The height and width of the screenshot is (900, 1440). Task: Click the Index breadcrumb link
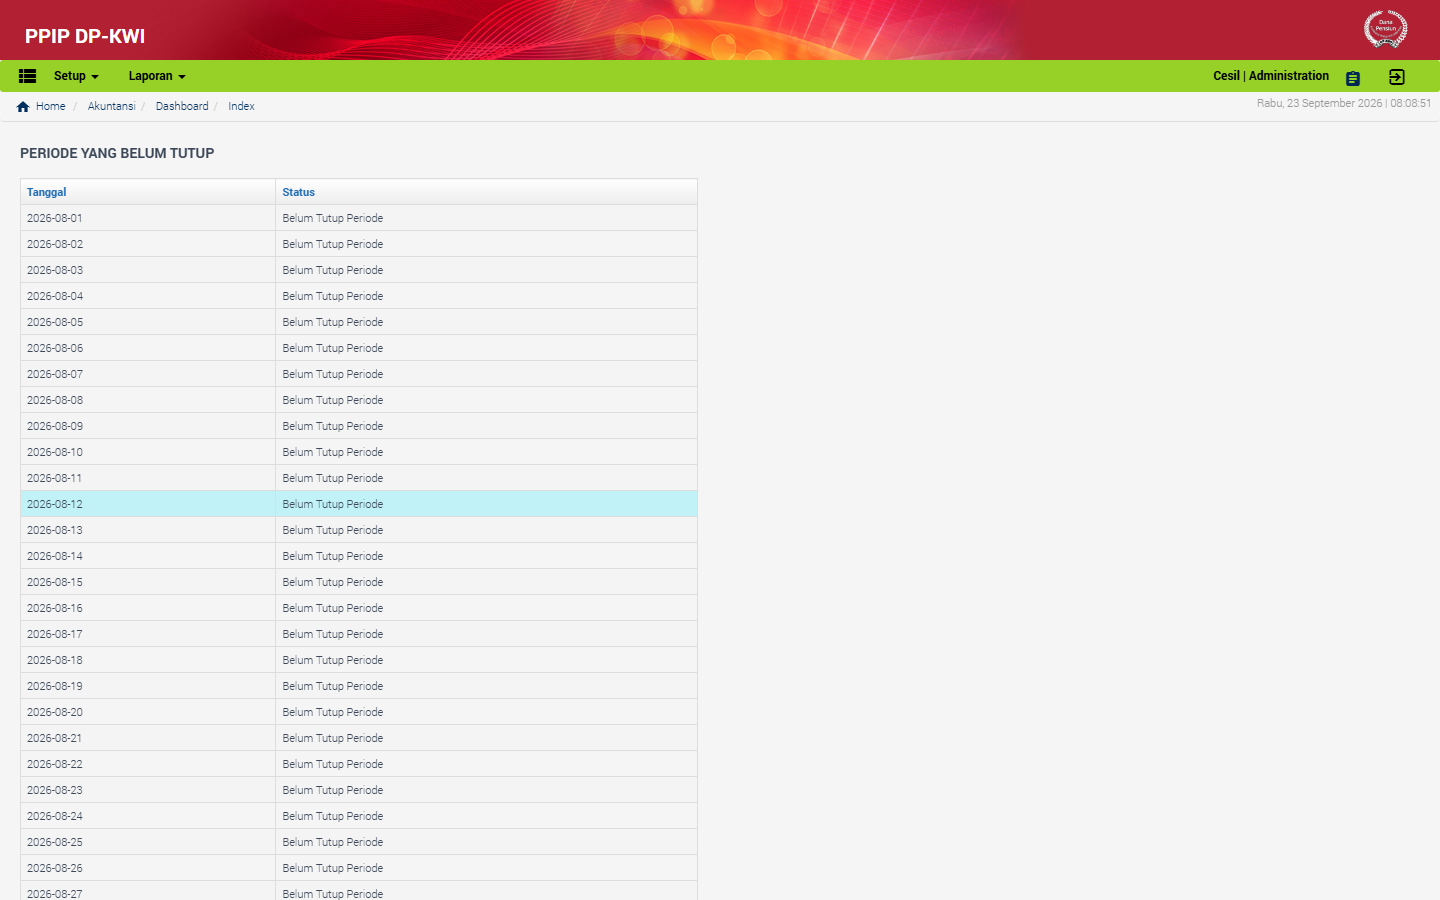coord(241,106)
